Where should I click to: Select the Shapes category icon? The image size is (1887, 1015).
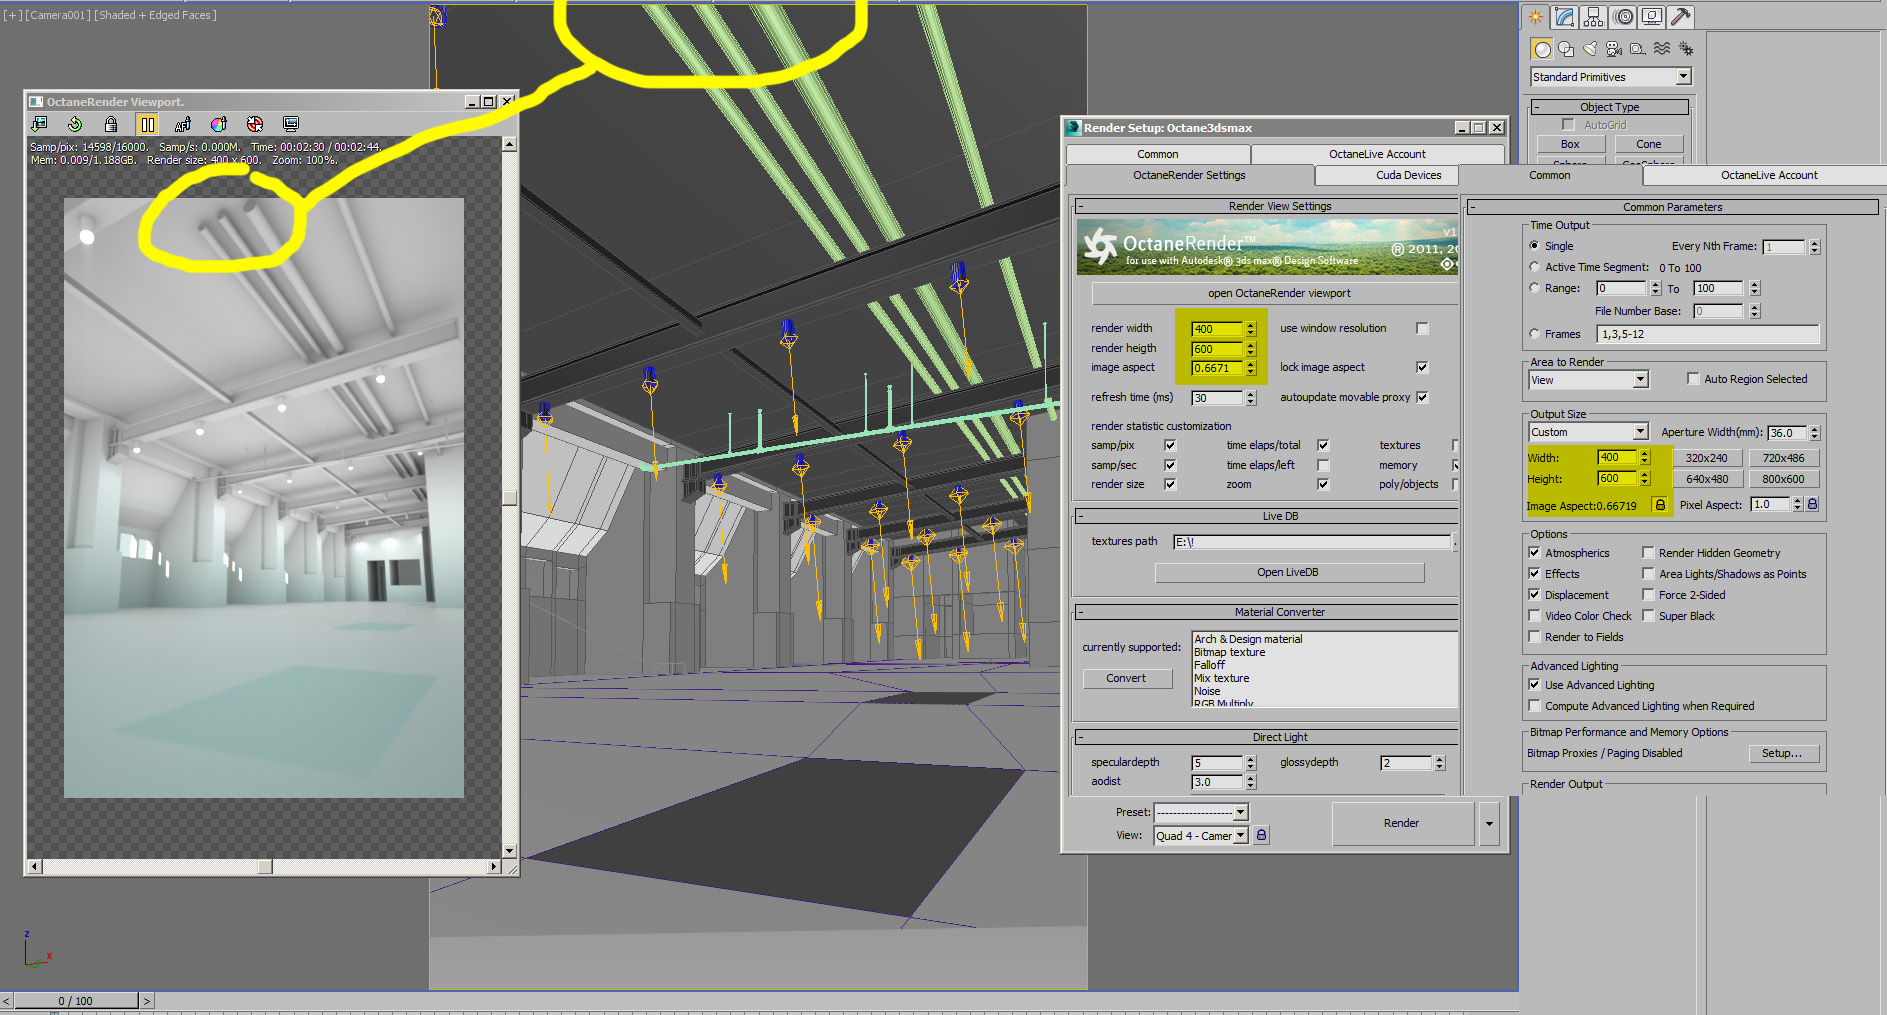pyautogui.click(x=1566, y=49)
